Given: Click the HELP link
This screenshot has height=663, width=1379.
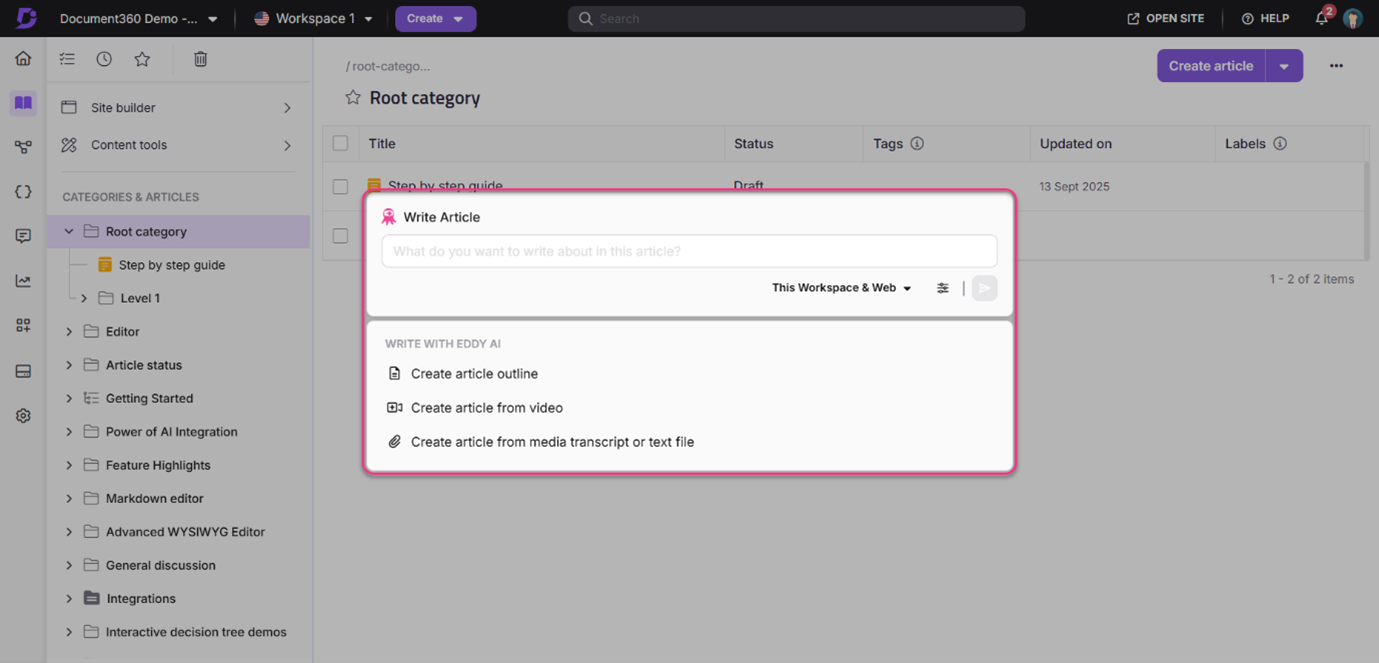Looking at the screenshot, I should pos(1265,19).
